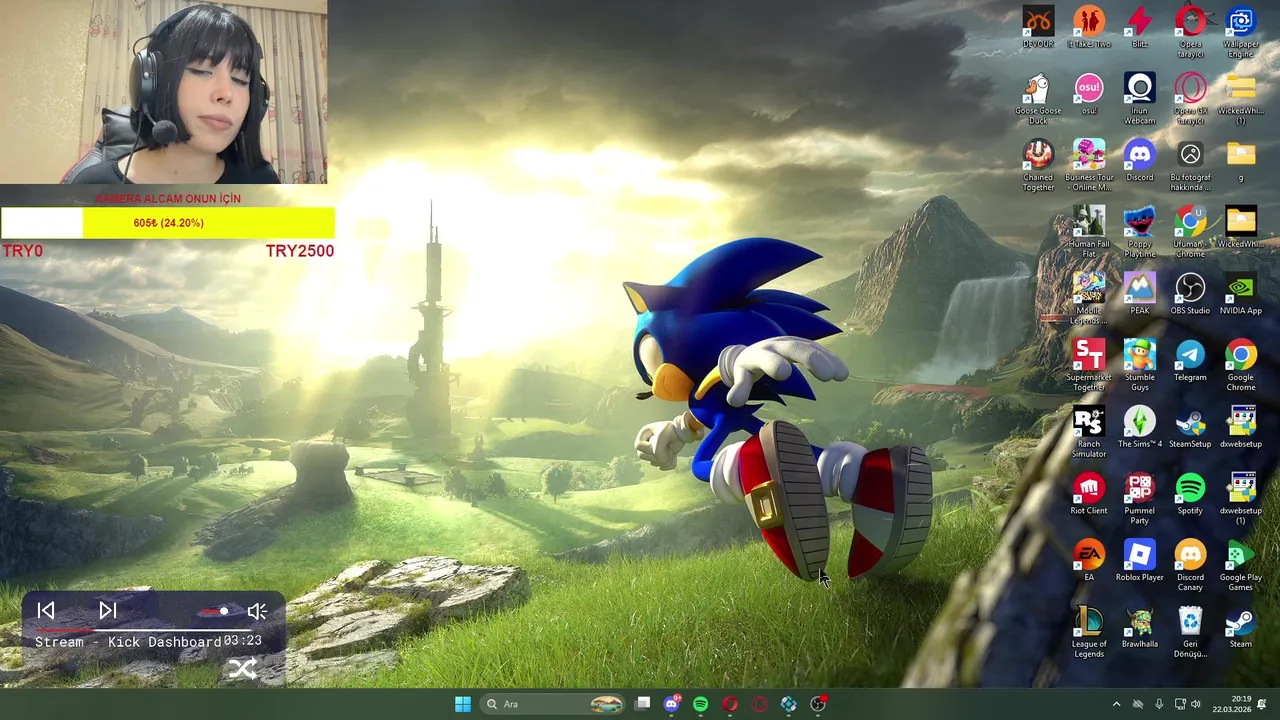
Task: Select the Wallpaper Engine desktop icon
Action: (1240, 32)
